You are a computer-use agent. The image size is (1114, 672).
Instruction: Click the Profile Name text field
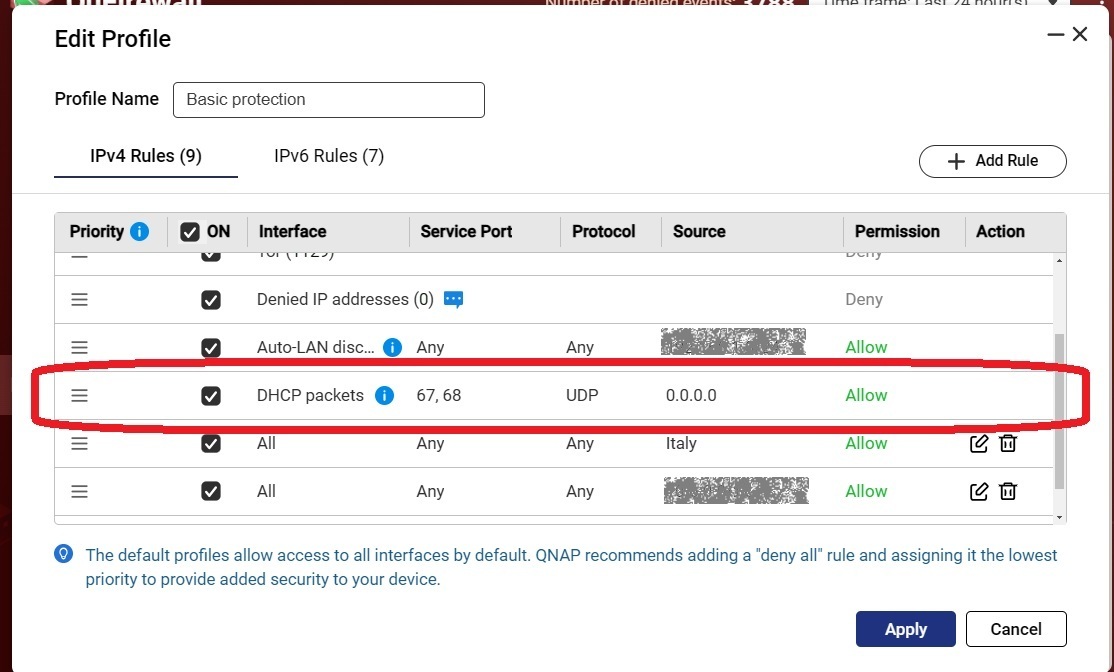[328, 100]
